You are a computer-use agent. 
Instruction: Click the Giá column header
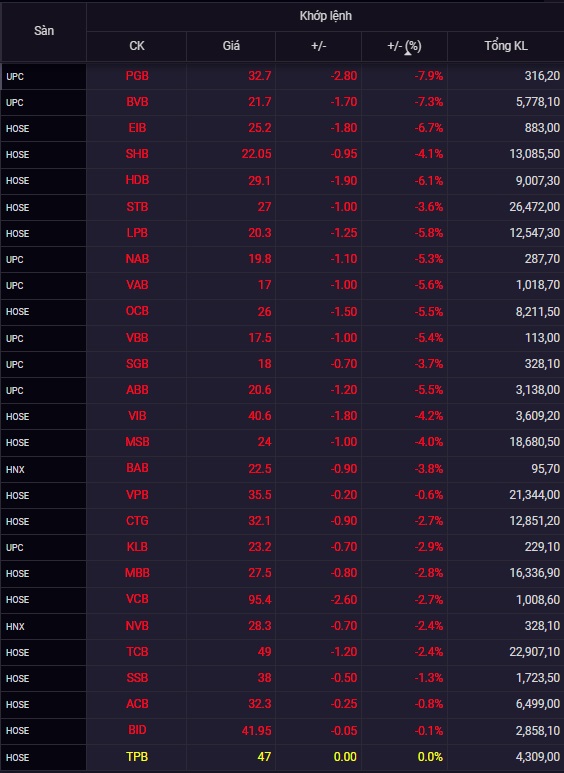[231, 46]
